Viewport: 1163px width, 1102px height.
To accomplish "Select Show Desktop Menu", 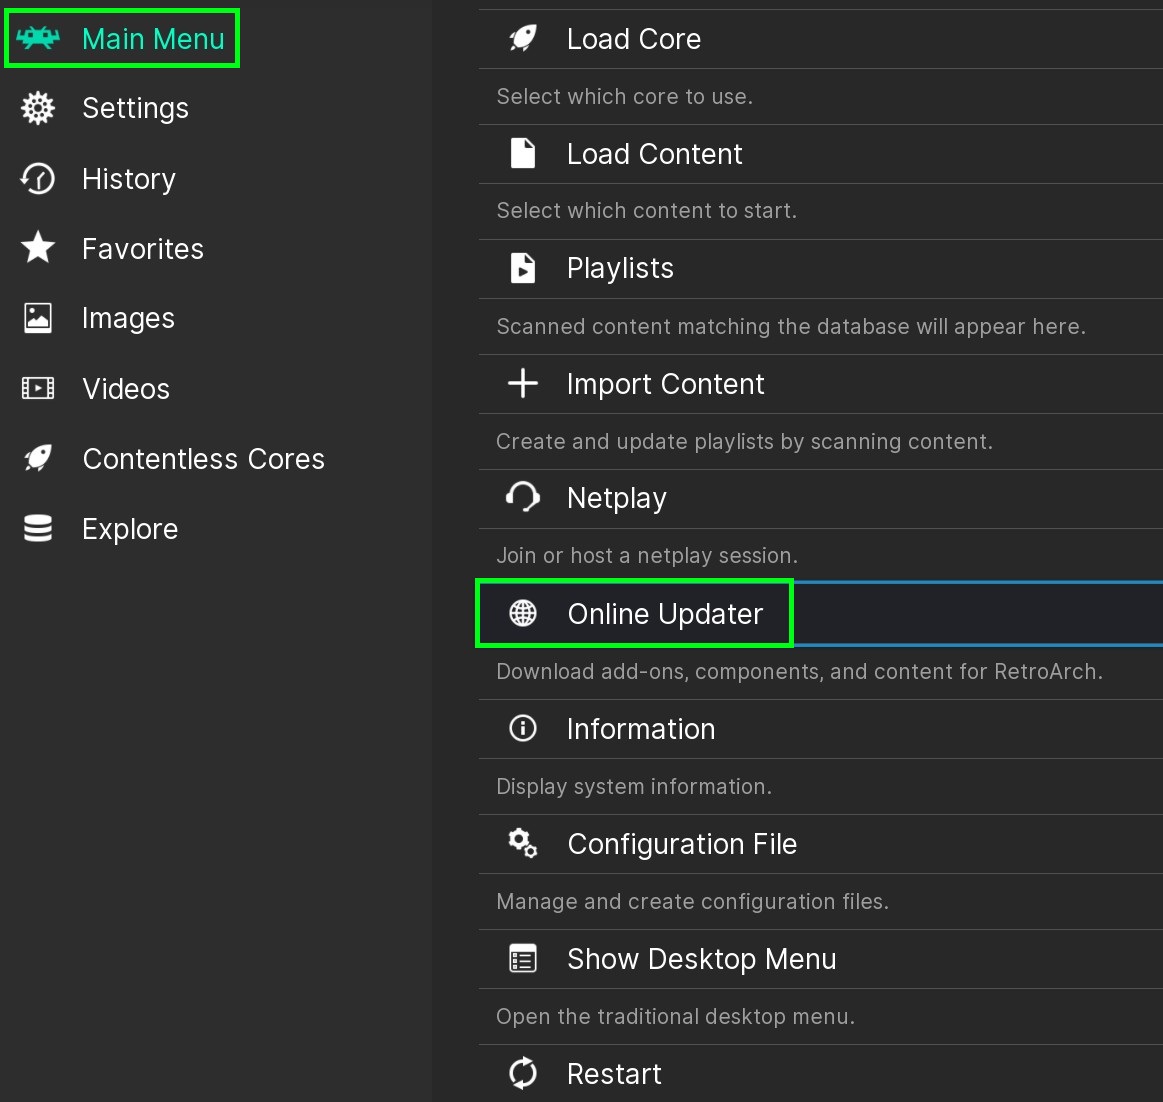I will click(x=701, y=959).
